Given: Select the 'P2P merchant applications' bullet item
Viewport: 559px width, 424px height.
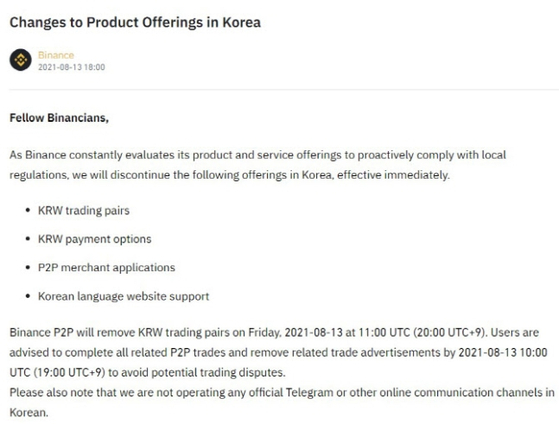Looking at the screenshot, I should coord(107,267).
